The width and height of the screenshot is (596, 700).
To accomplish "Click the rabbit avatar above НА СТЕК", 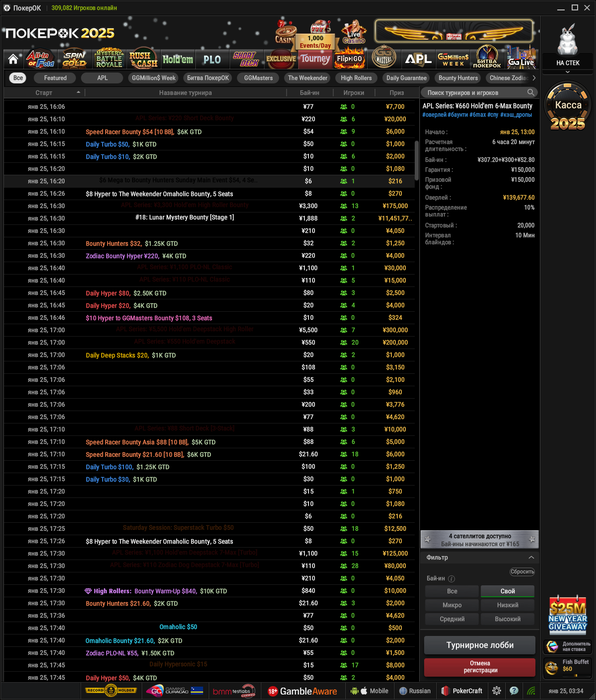I will [567, 40].
